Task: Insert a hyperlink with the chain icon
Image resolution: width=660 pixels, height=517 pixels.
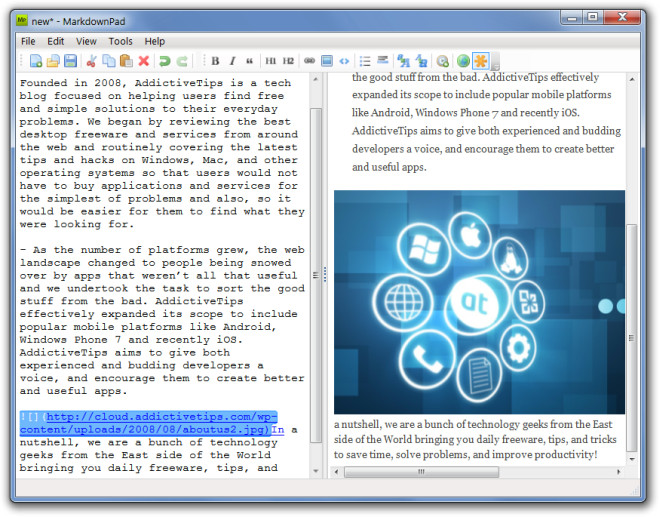Action: click(309, 61)
